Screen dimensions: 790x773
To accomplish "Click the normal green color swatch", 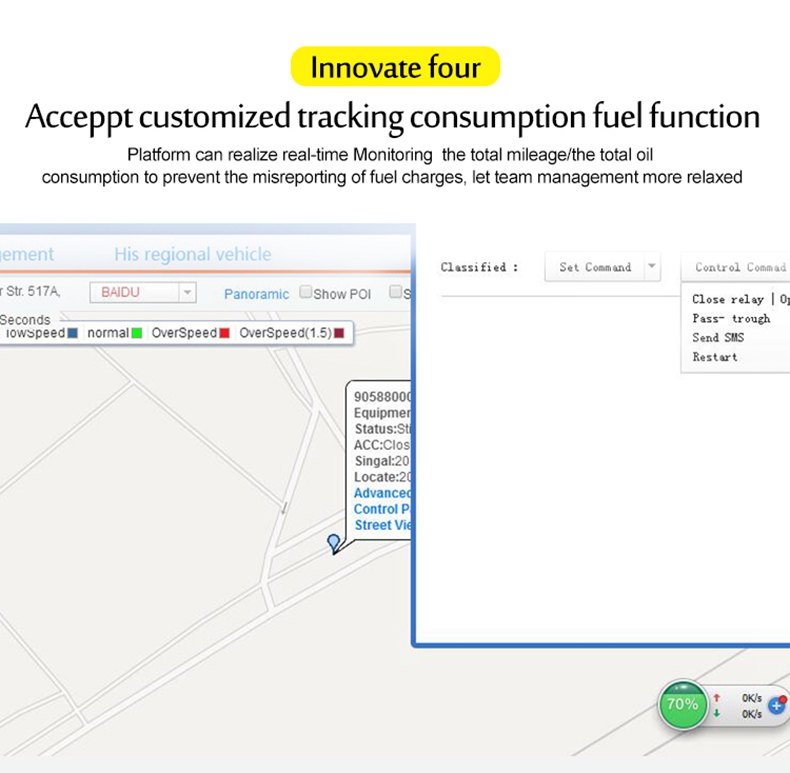I will pos(137,333).
